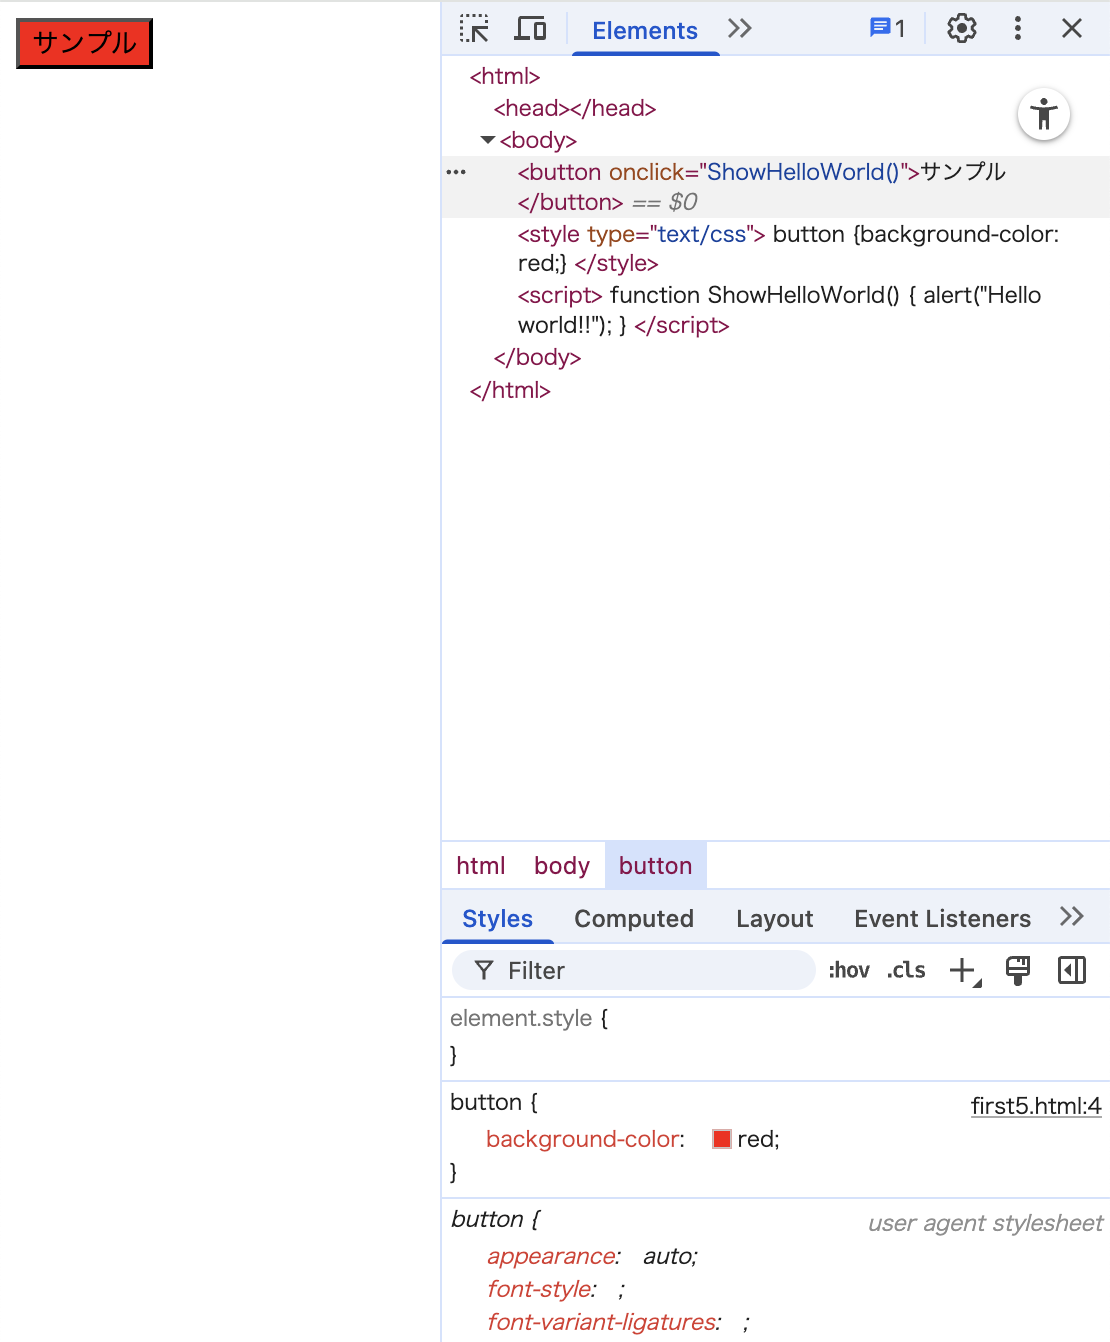Open the DevTools three-dot customize menu
The width and height of the screenshot is (1110, 1342).
[x=1017, y=29]
